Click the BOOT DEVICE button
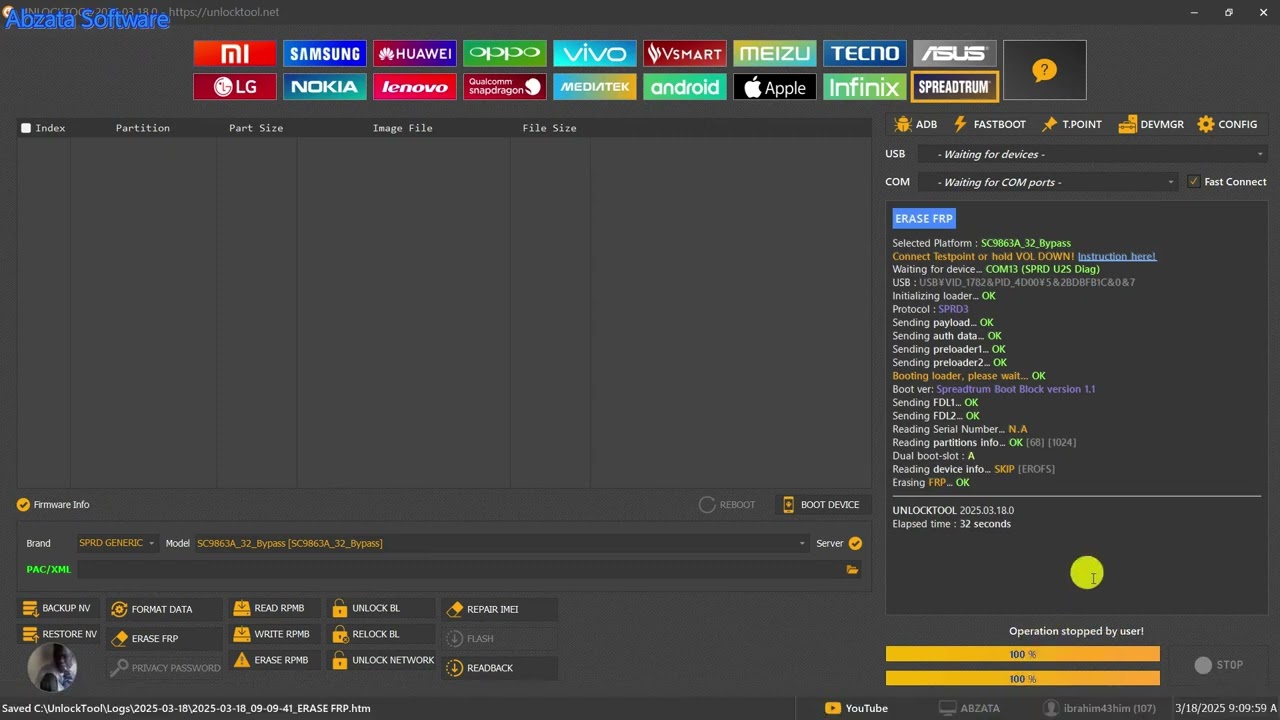 [x=821, y=505]
